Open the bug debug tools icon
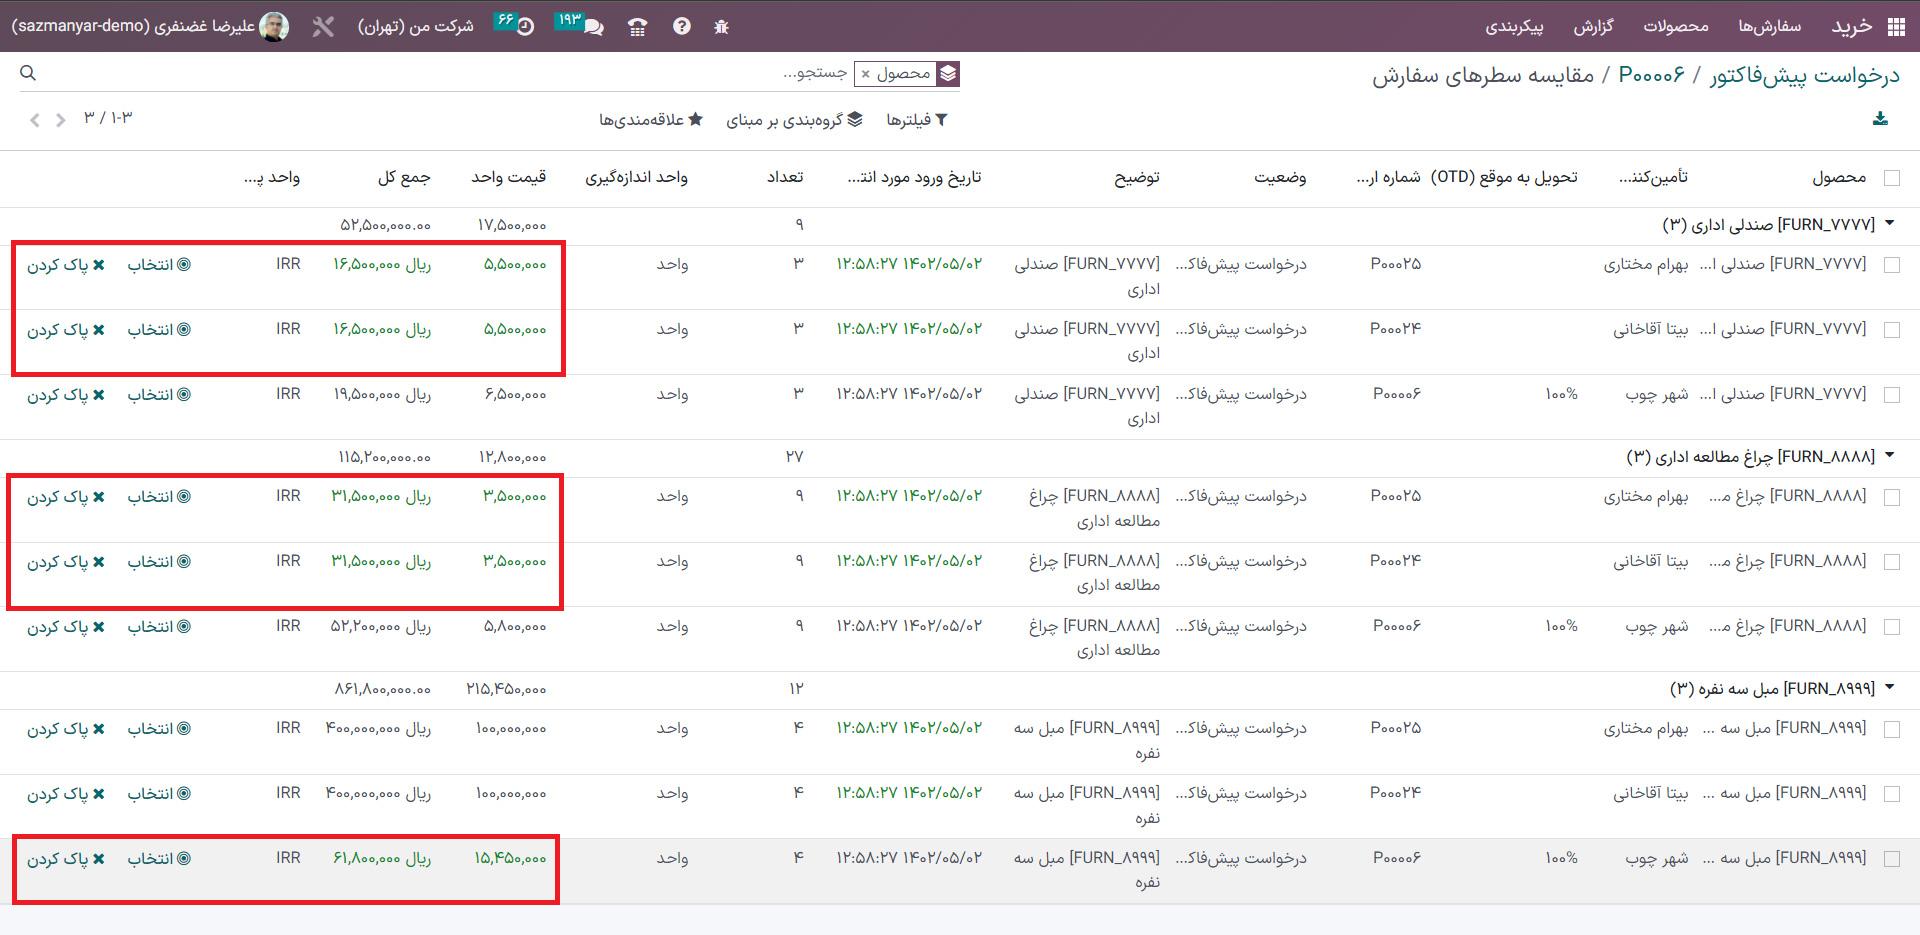 tap(721, 27)
